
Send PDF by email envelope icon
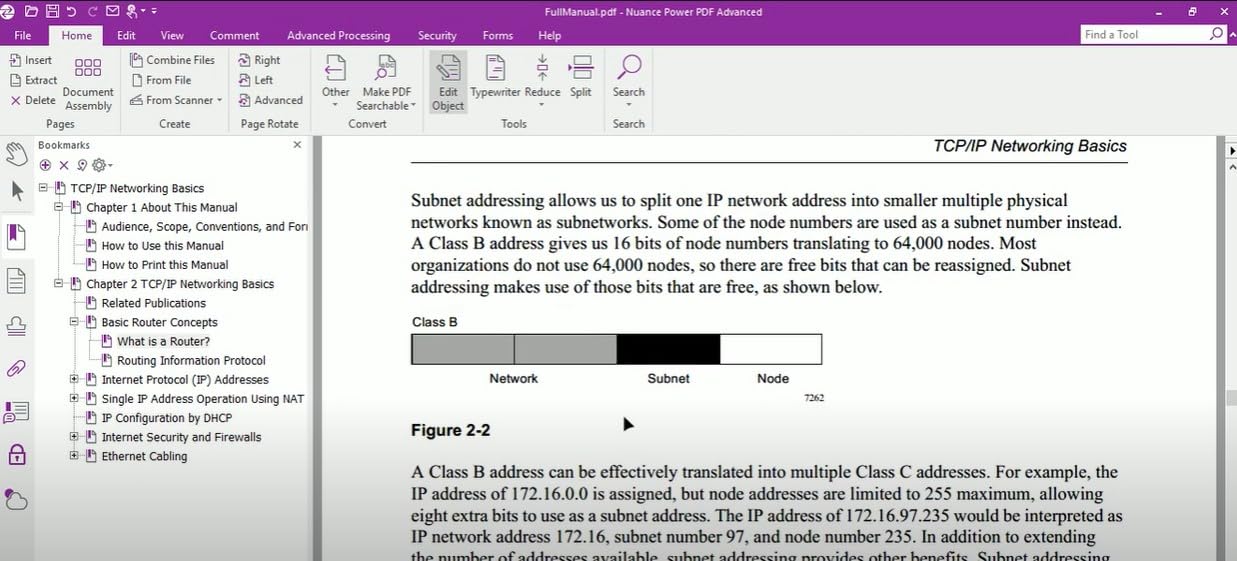(112, 11)
